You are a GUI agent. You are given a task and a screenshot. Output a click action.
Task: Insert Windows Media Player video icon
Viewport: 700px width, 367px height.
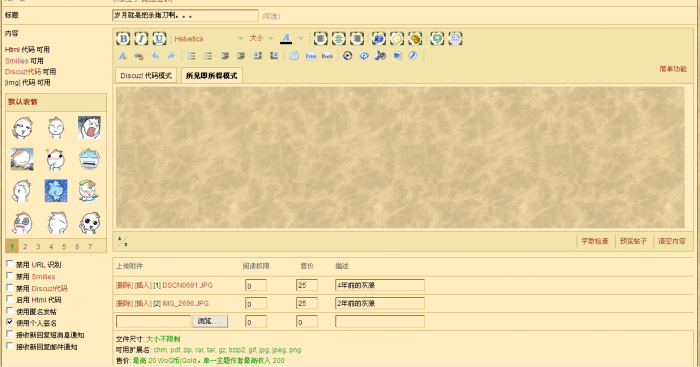[347, 56]
